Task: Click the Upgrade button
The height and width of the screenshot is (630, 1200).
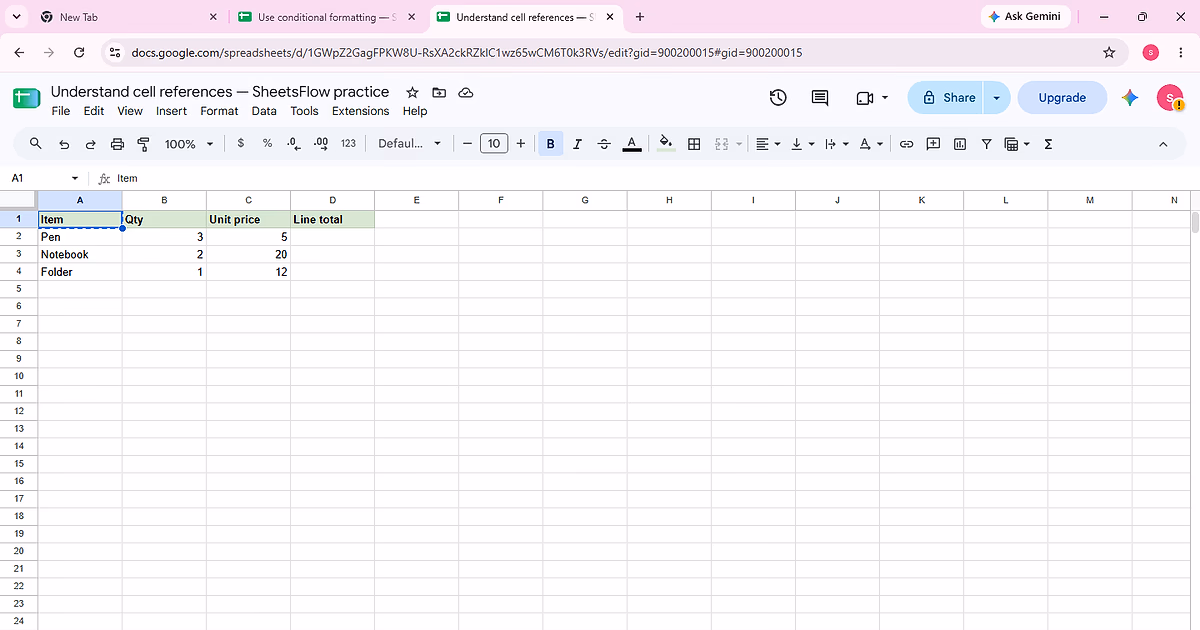Action: click(1062, 97)
